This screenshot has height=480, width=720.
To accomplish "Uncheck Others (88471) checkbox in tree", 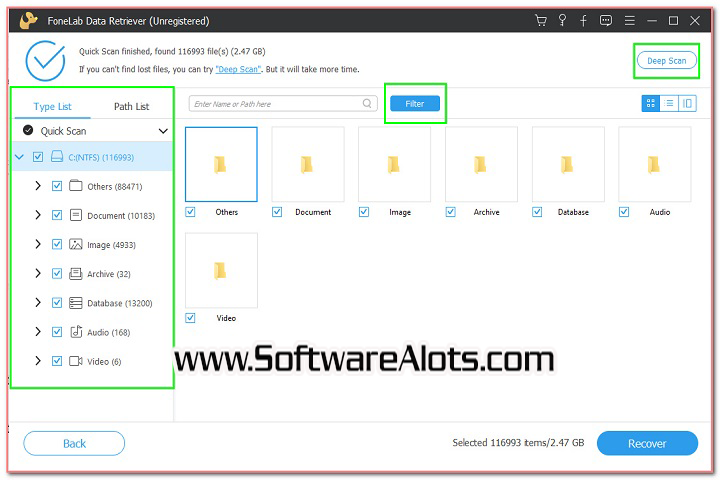I will [57, 186].
